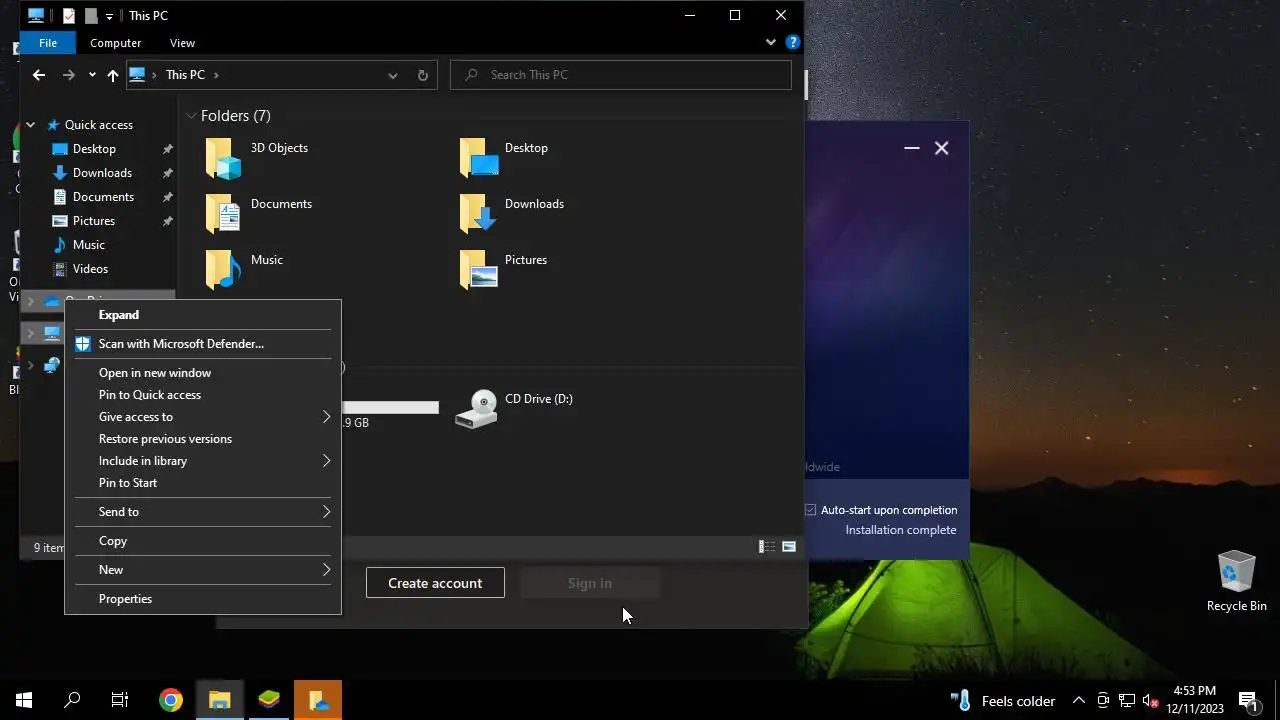Select the CD Drive (D:) icon
Screen dimensions: 1280x720
tap(476, 408)
